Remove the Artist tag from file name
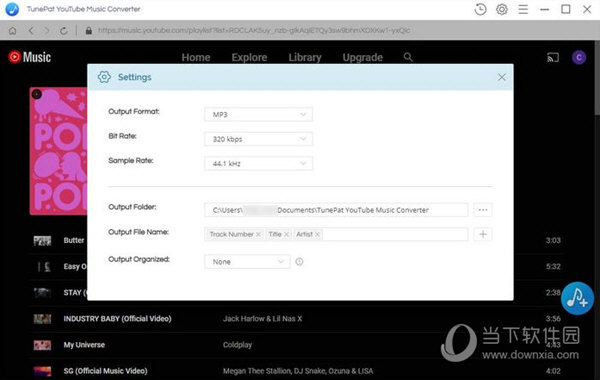The height and width of the screenshot is (380, 600). (x=317, y=234)
